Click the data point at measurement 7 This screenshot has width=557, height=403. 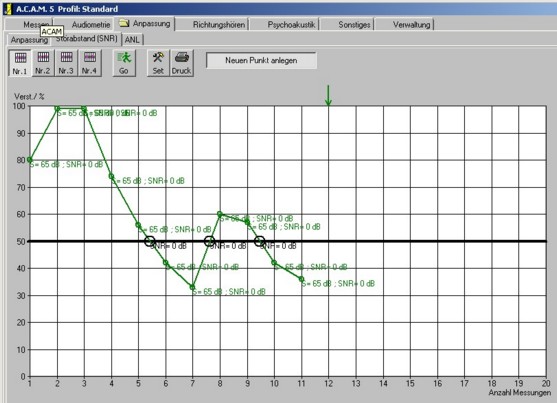(x=193, y=287)
